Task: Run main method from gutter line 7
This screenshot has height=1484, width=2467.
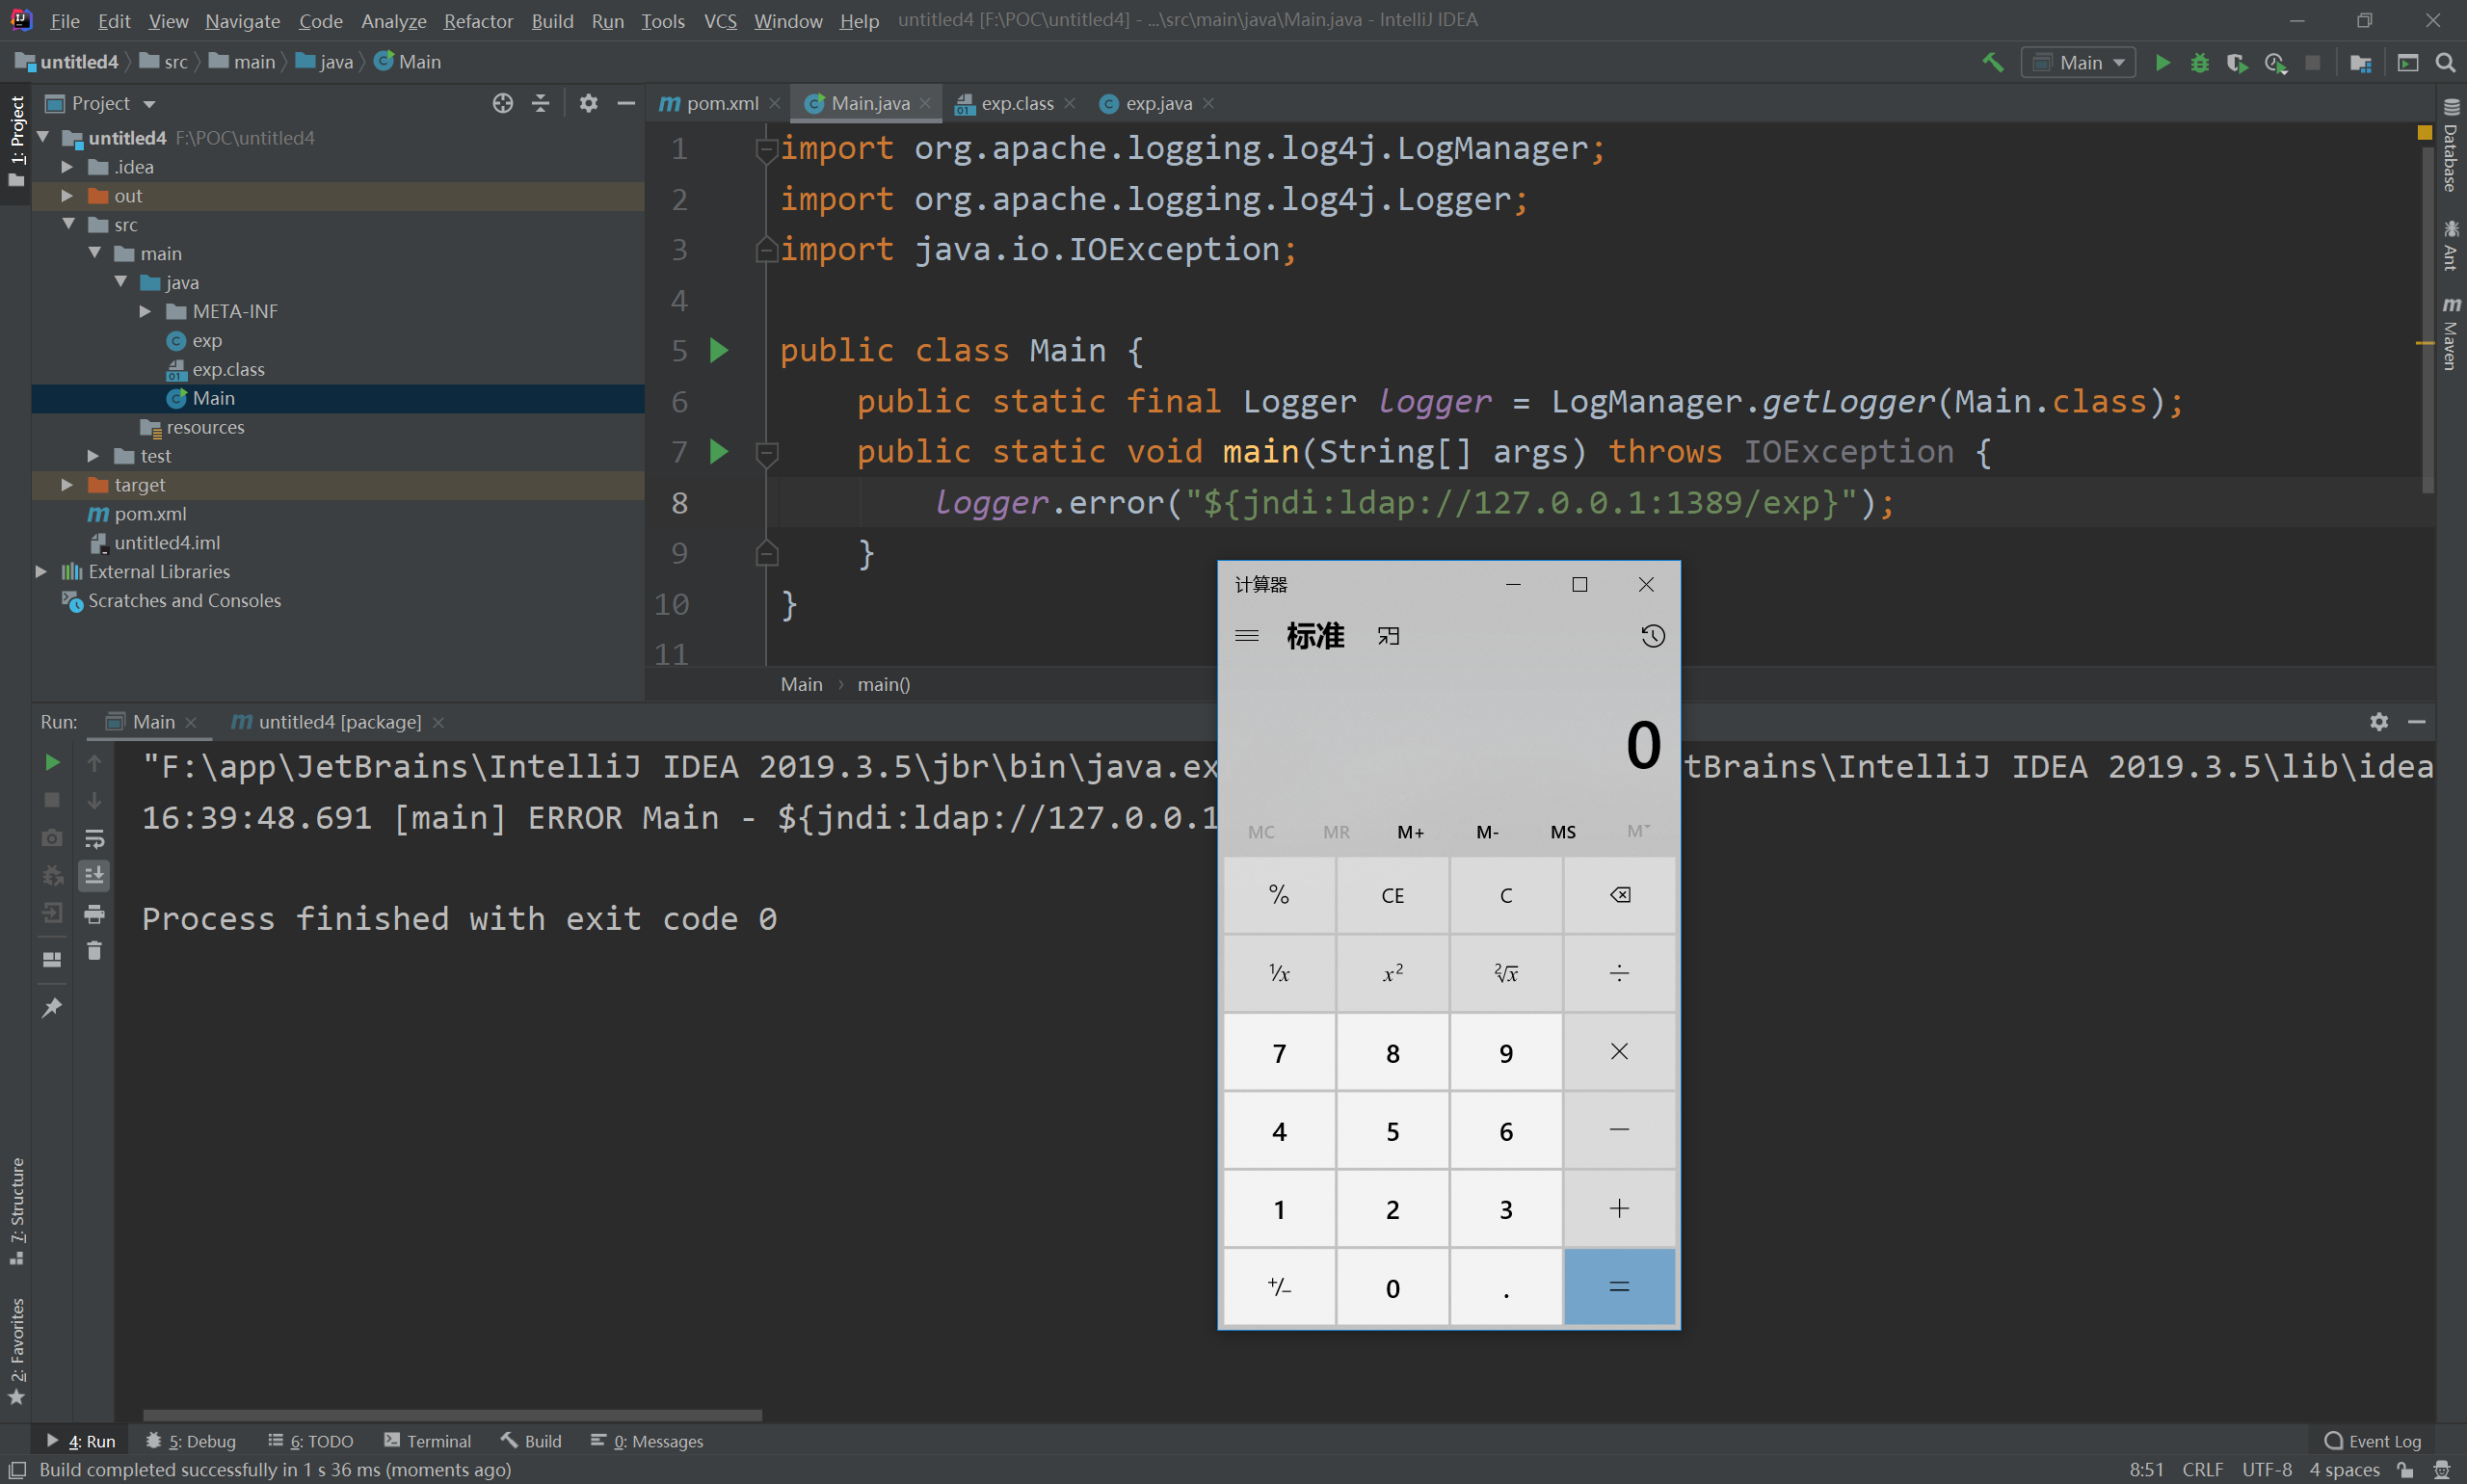Action: (x=719, y=451)
